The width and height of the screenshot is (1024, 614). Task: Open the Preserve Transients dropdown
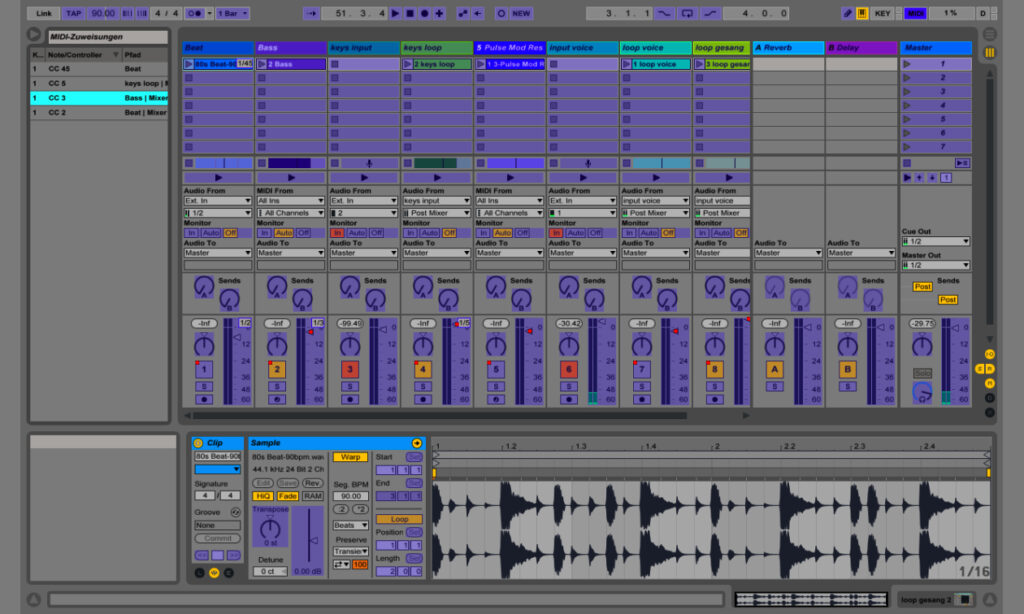(x=351, y=551)
